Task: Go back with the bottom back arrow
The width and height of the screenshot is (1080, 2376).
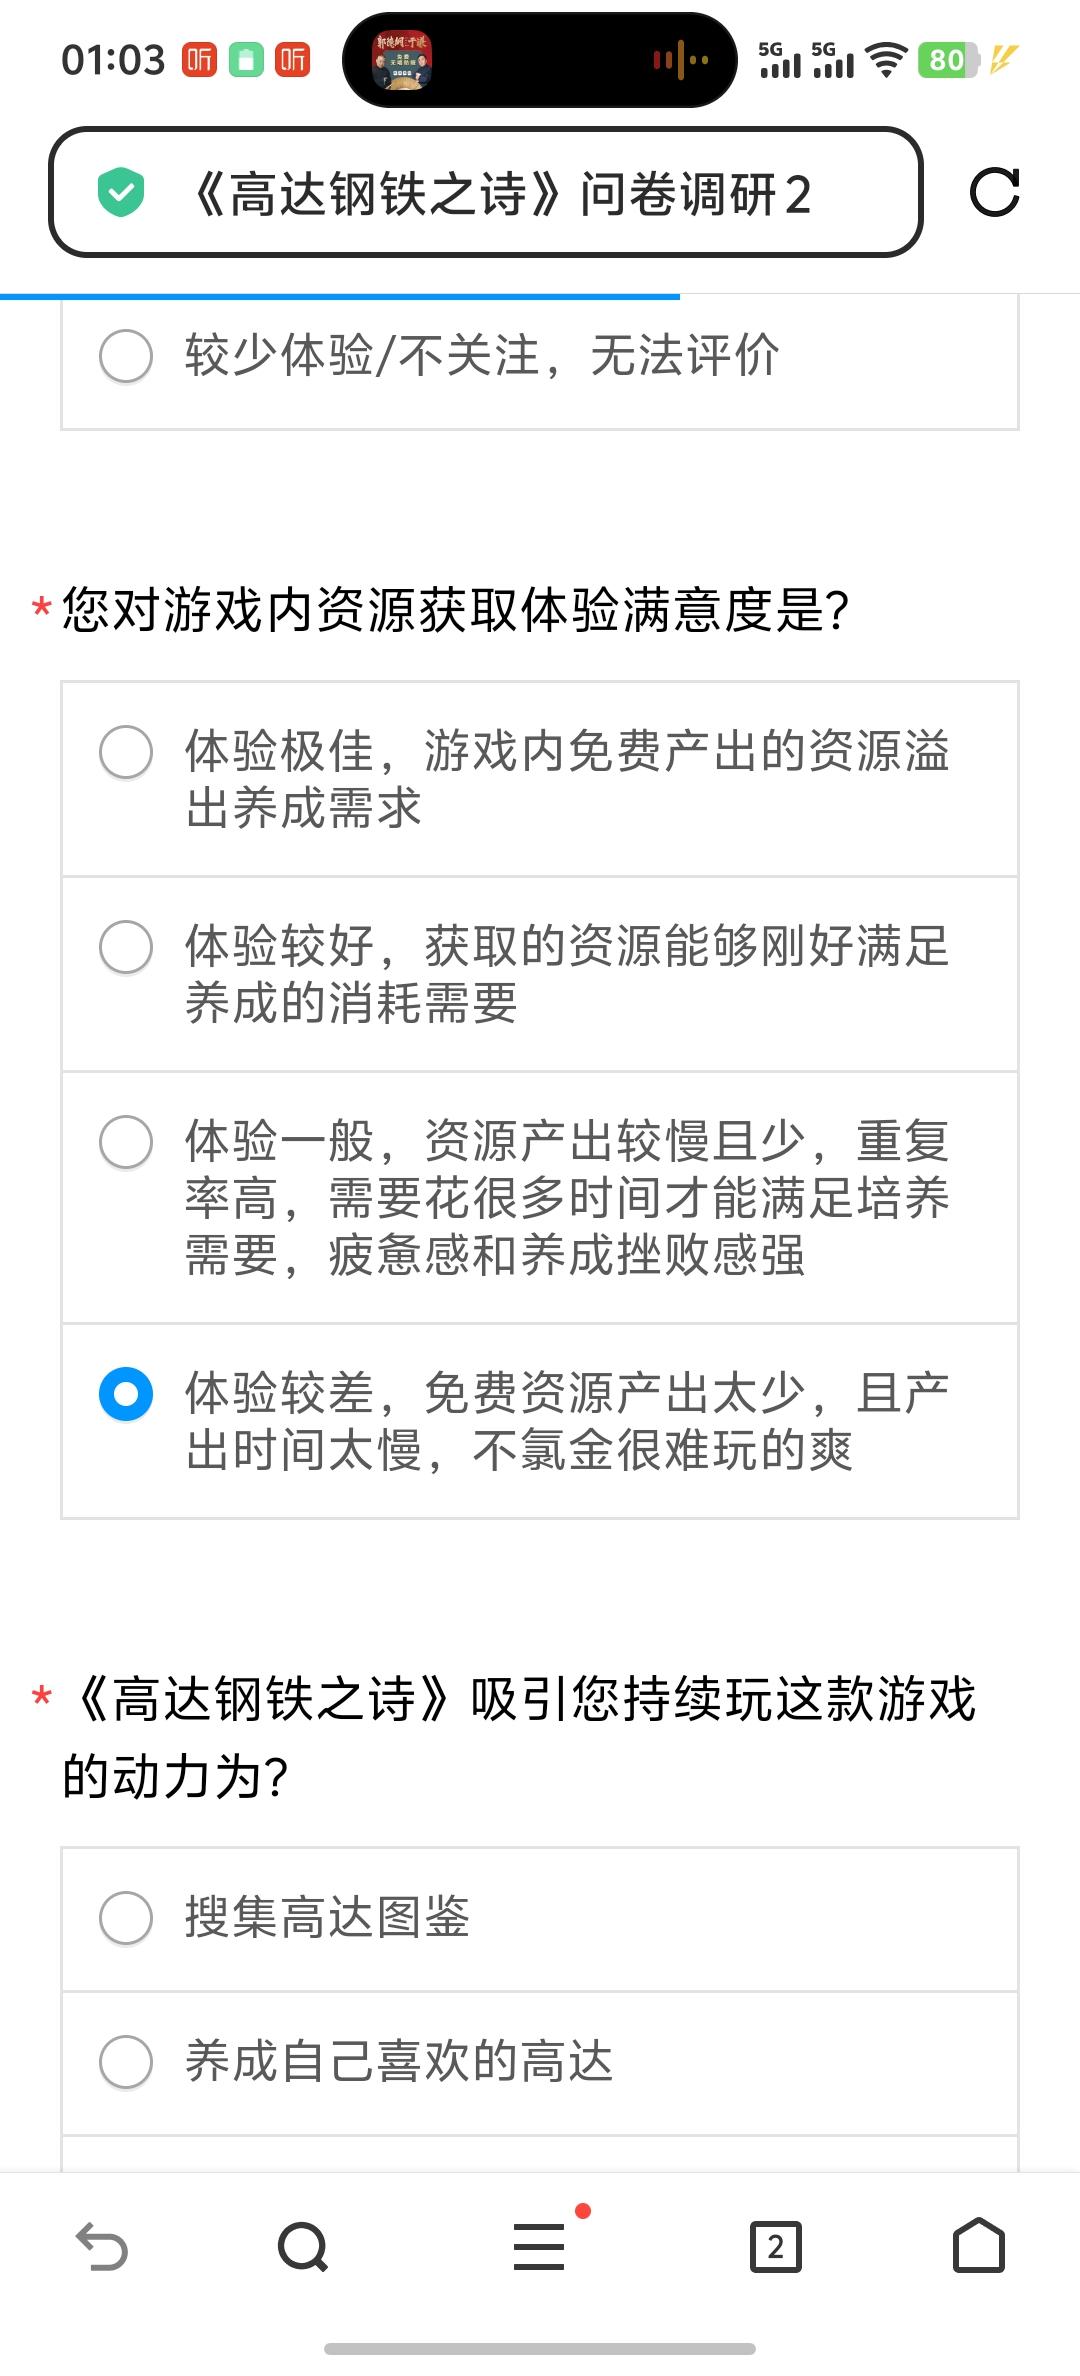Action: pos(102,2247)
